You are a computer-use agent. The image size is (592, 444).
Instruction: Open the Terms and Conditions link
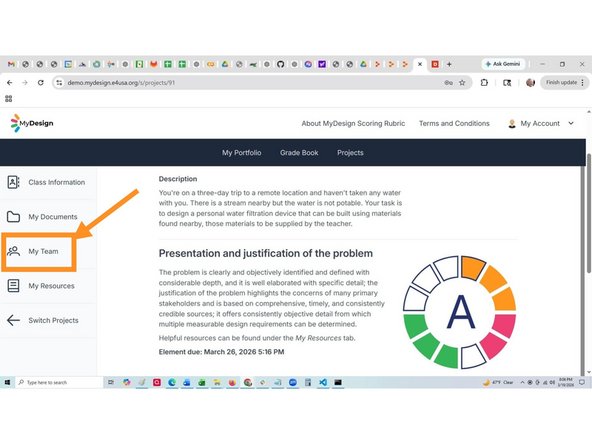pos(454,123)
